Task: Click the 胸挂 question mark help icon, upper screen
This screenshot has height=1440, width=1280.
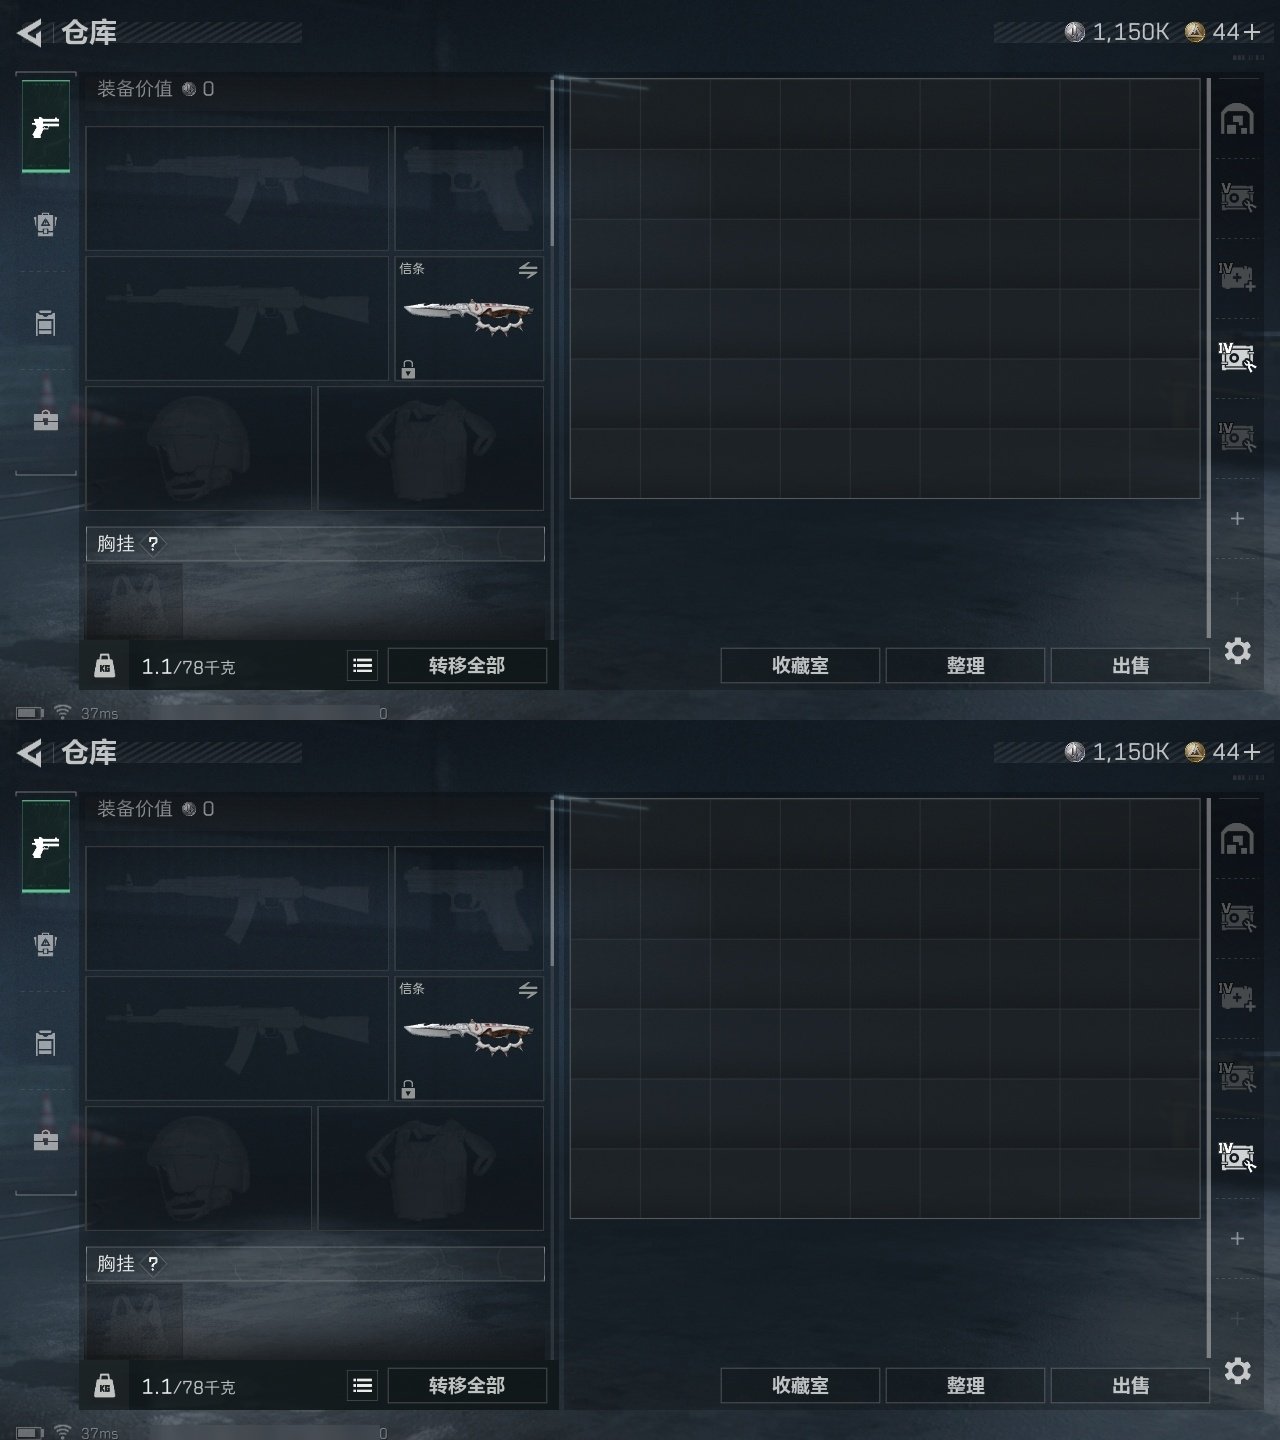Action: (x=153, y=544)
